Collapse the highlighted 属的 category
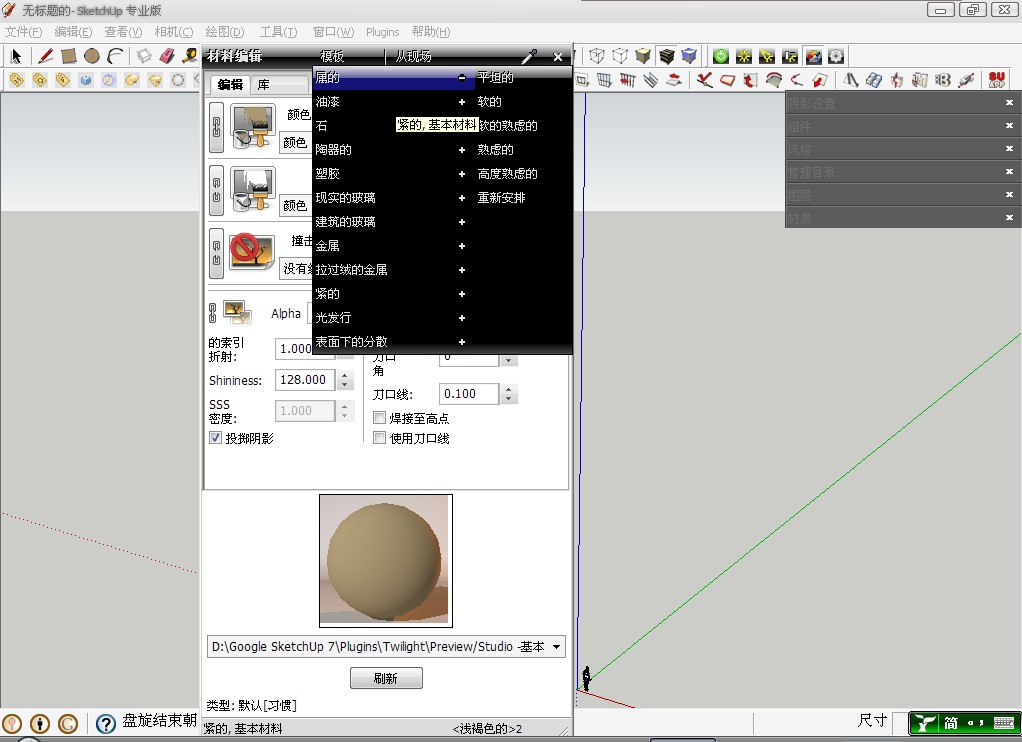 pyautogui.click(x=461, y=78)
